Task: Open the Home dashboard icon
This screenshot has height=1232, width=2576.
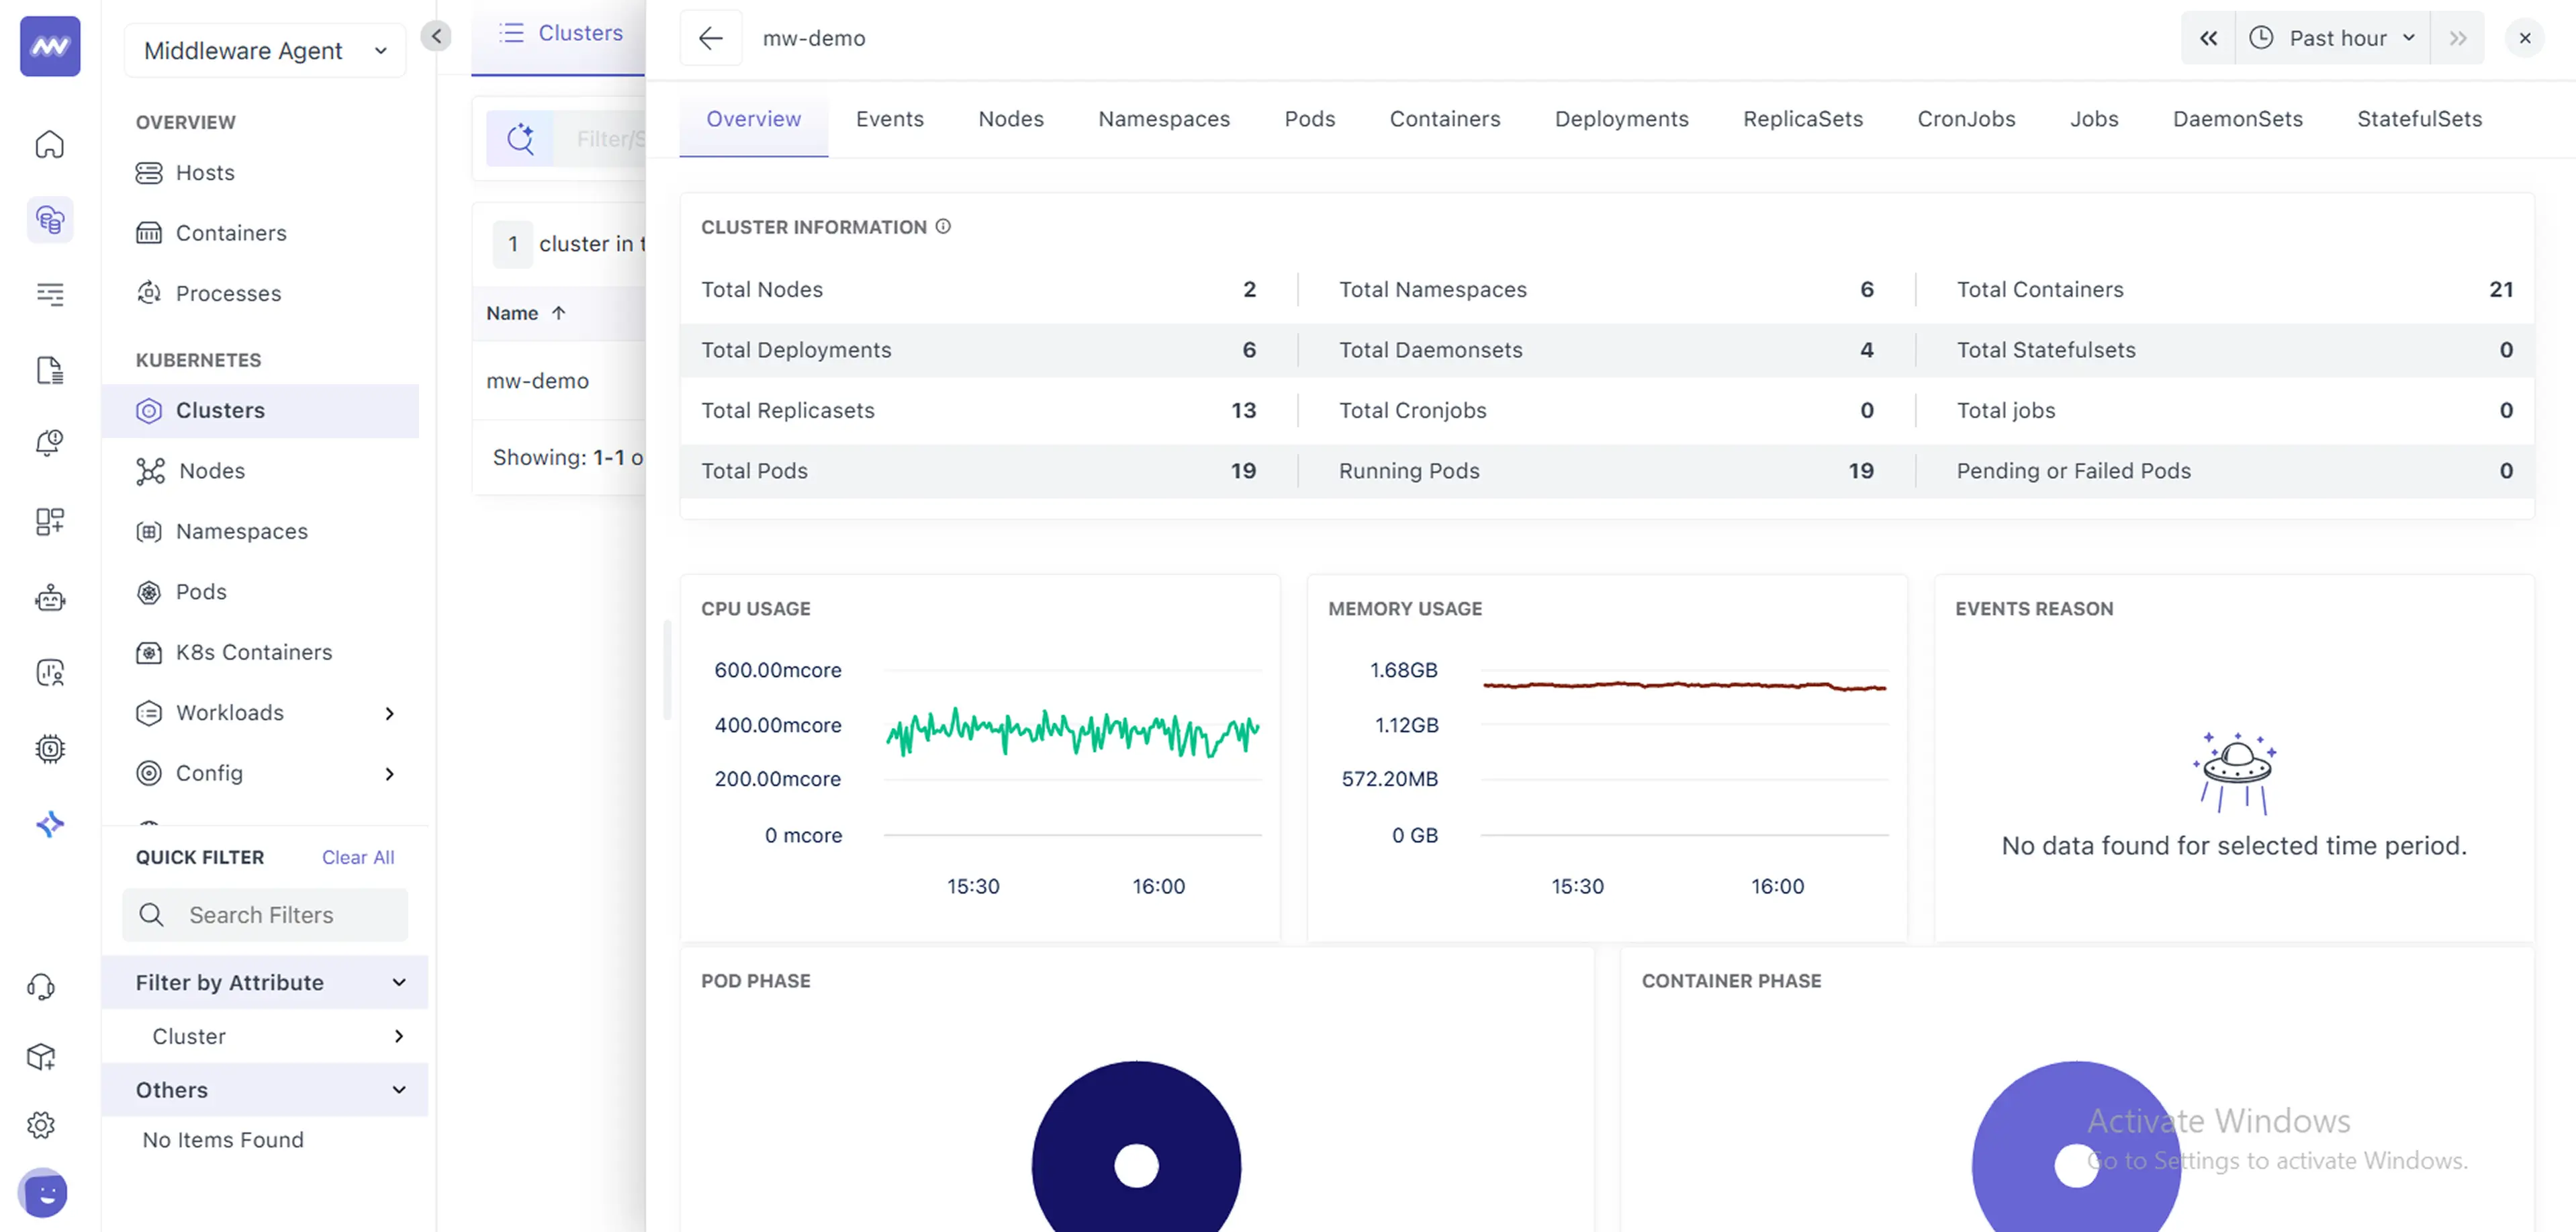Action: click(x=49, y=144)
